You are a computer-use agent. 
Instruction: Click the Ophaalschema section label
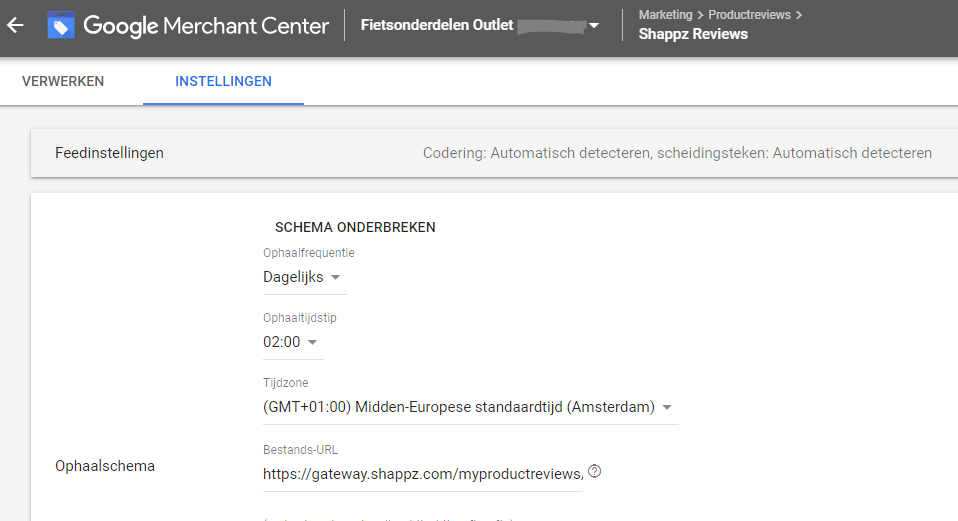pos(105,466)
